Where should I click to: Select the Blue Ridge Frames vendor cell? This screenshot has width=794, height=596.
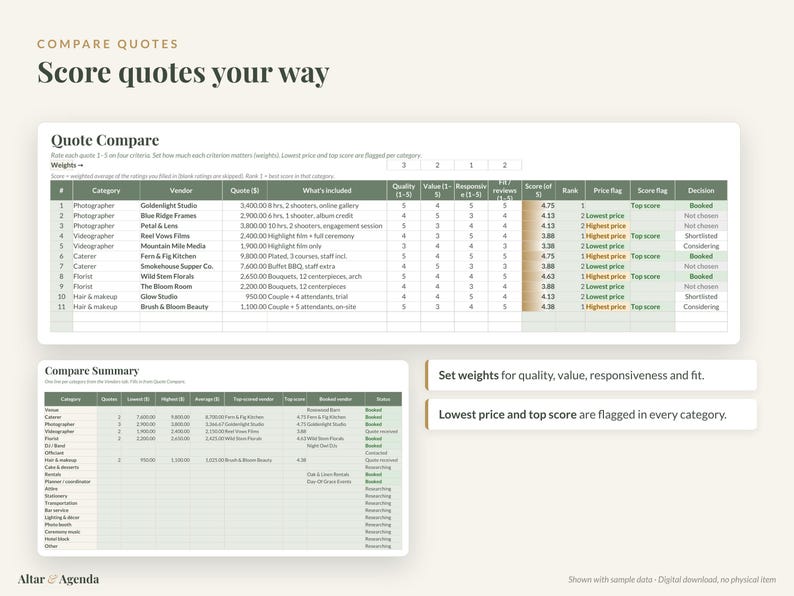click(181, 216)
